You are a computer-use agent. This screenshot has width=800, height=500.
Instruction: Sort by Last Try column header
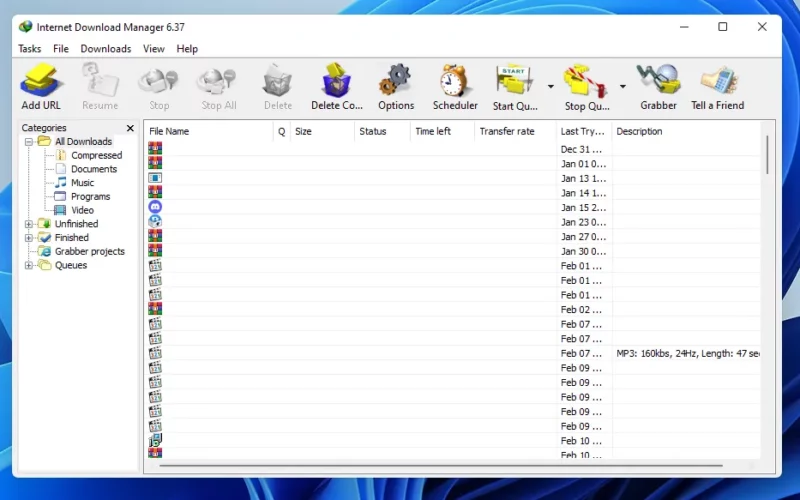(584, 132)
